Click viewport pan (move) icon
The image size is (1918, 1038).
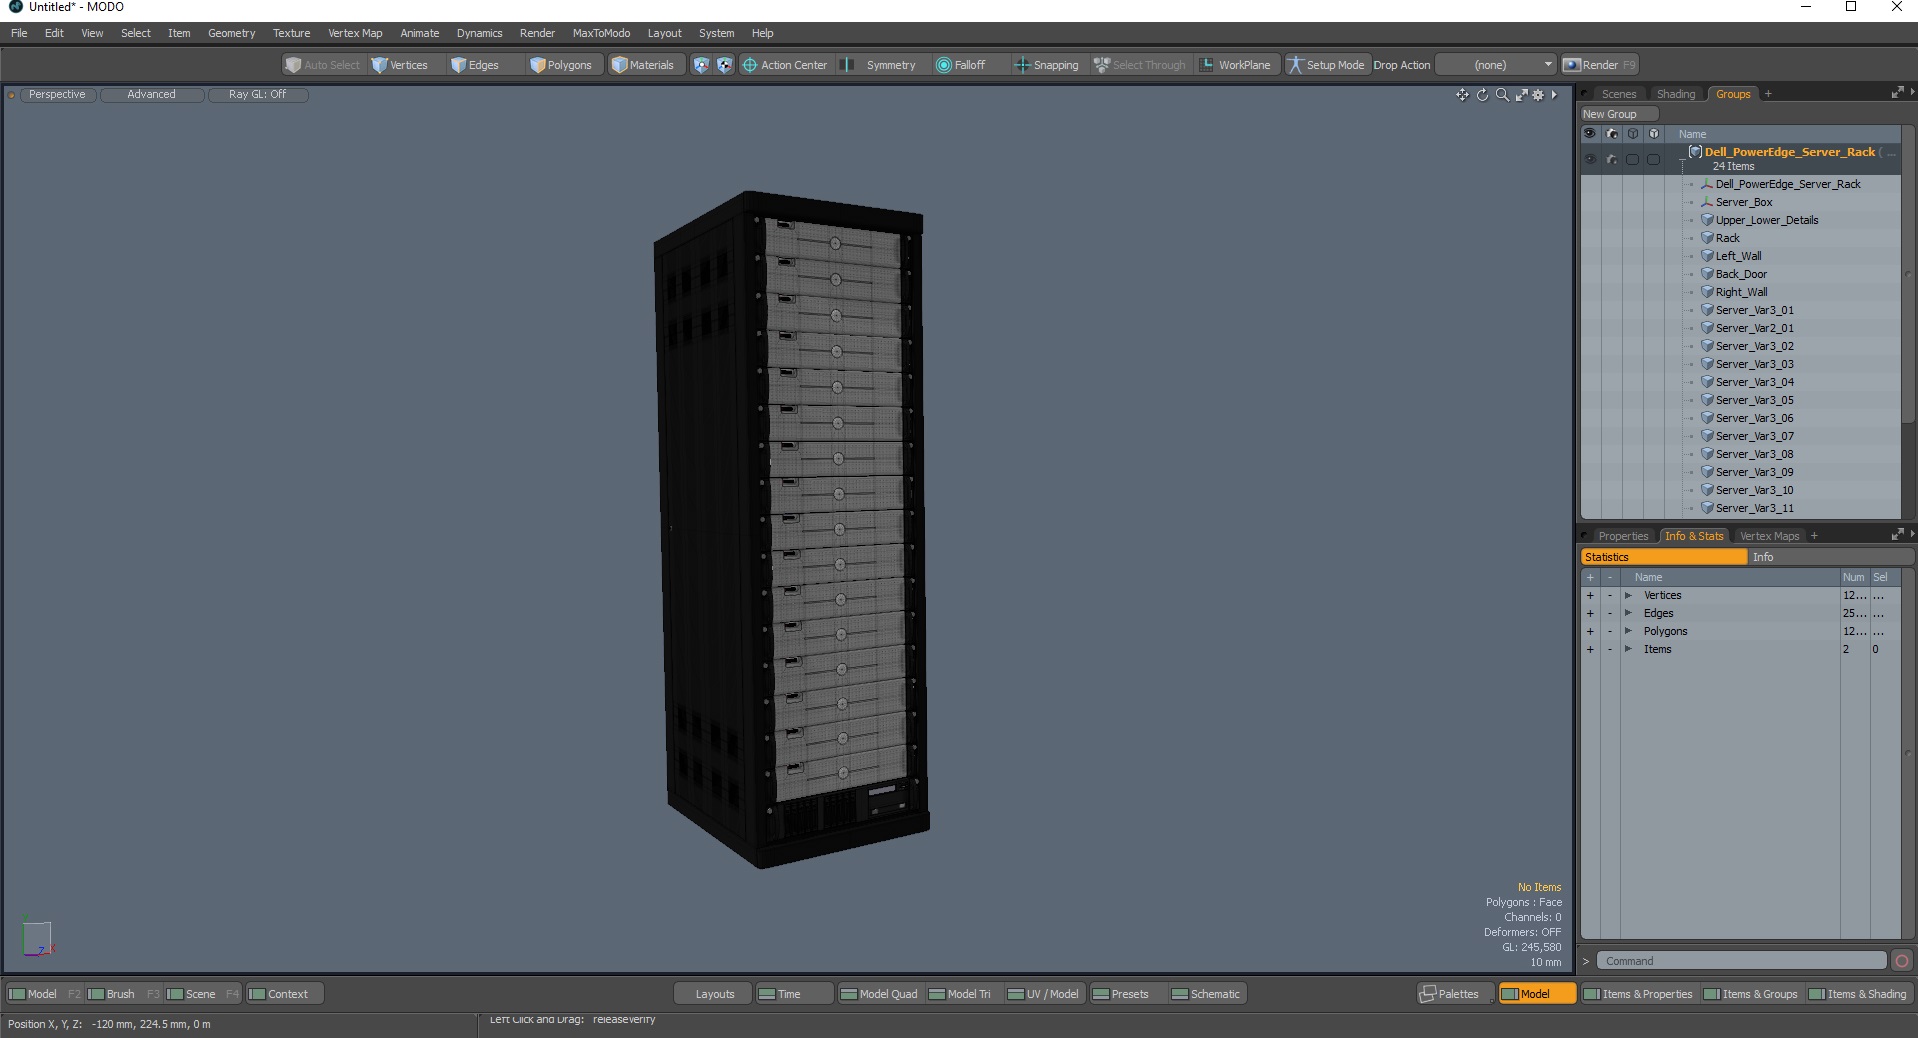pos(1462,95)
